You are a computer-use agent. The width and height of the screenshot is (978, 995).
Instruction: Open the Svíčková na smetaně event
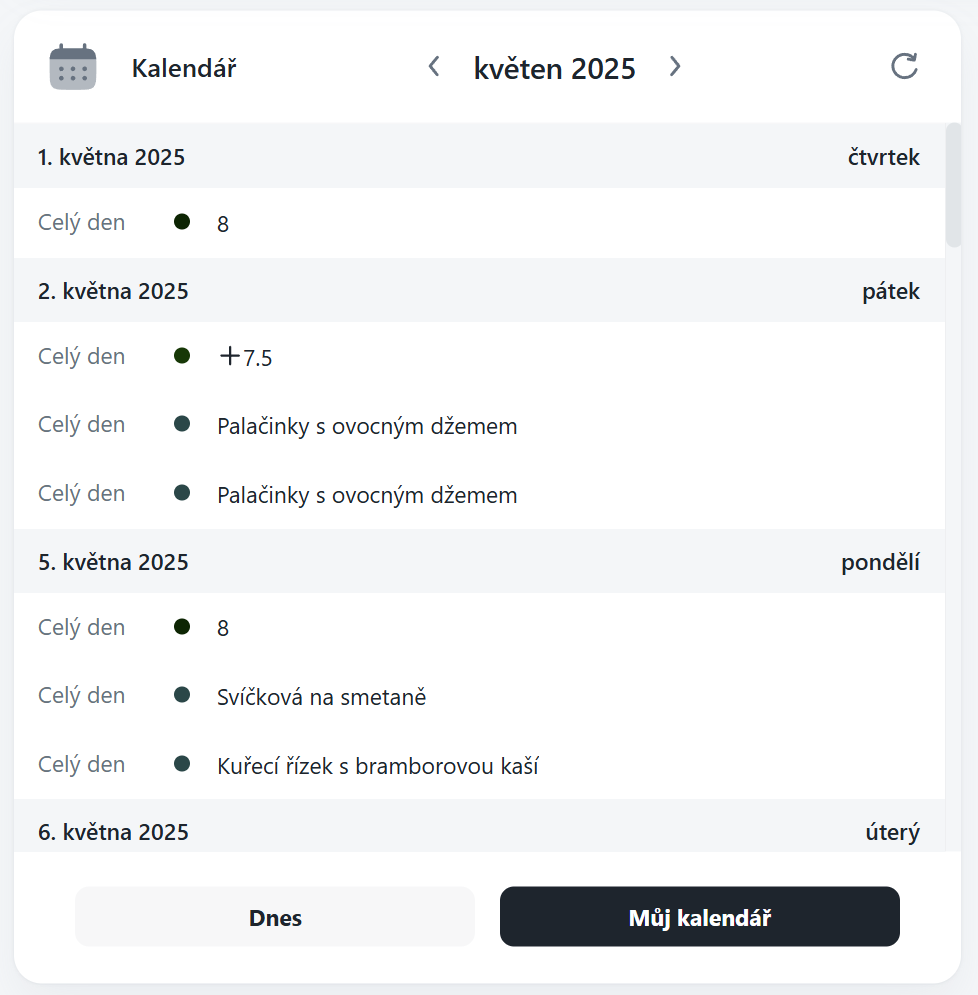pyautogui.click(x=321, y=697)
